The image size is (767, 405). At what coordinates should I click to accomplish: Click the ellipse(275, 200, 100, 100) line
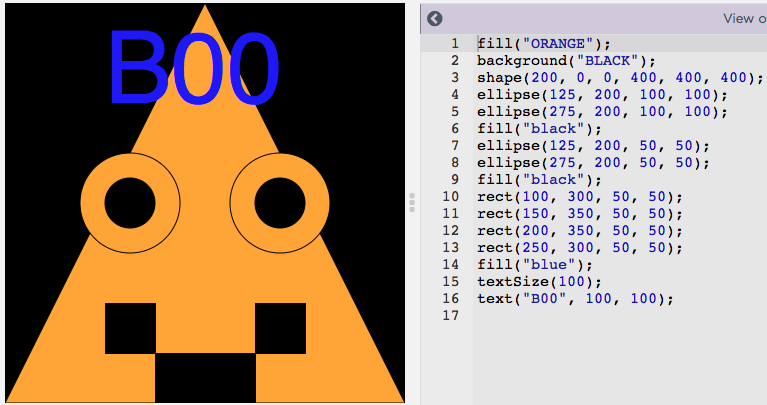pyautogui.click(x=602, y=112)
